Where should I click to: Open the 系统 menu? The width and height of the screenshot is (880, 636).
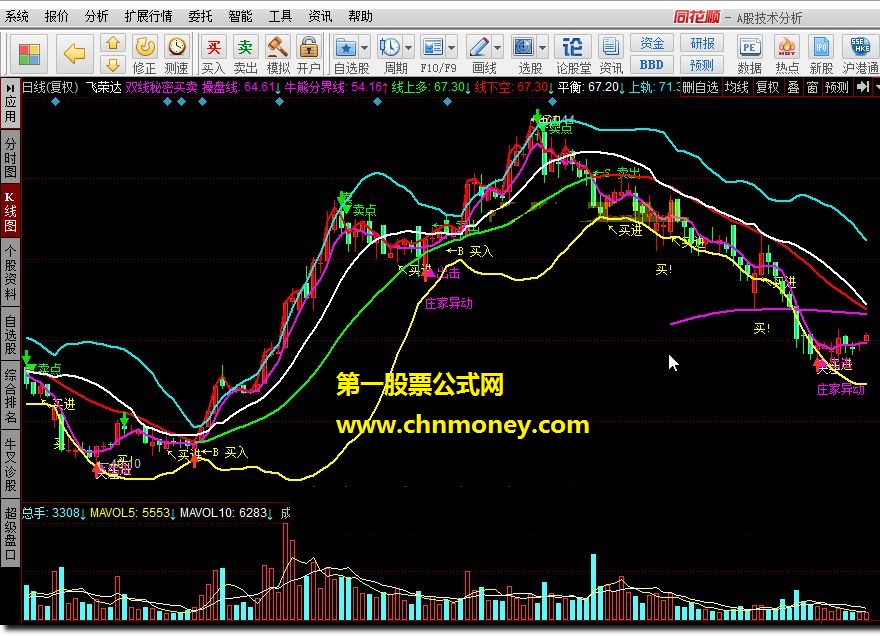(17, 17)
